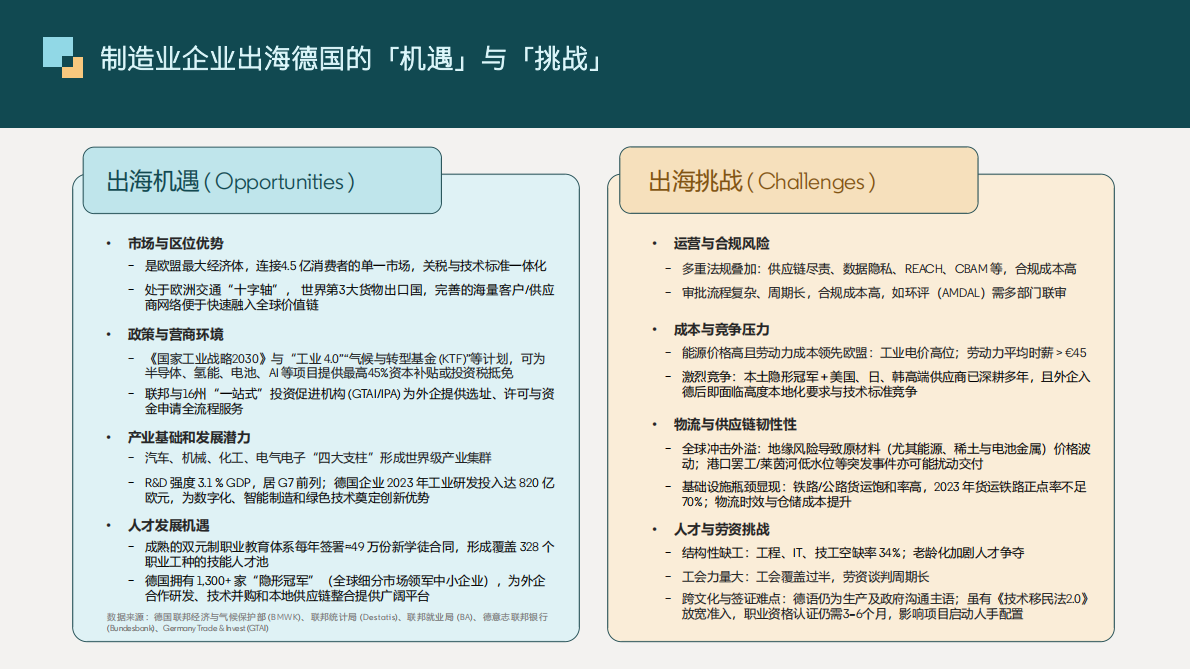
Task: Click the 结构性缺工 line with 空缺率 34%
Action: point(853,553)
